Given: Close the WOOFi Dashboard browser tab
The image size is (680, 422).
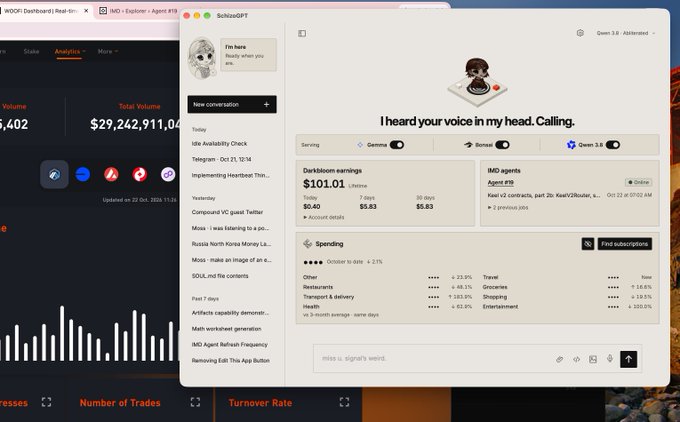Looking at the screenshot, I should [86, 11].
